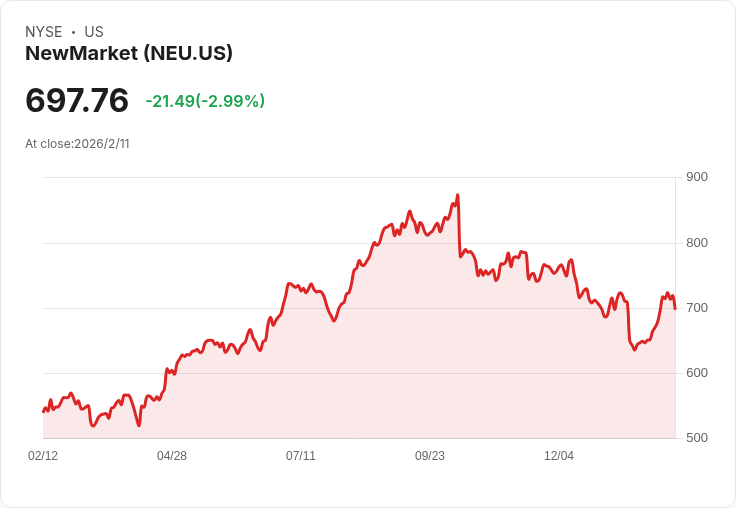
Task: Select the 09/23 date axis label
Action: 429,456
